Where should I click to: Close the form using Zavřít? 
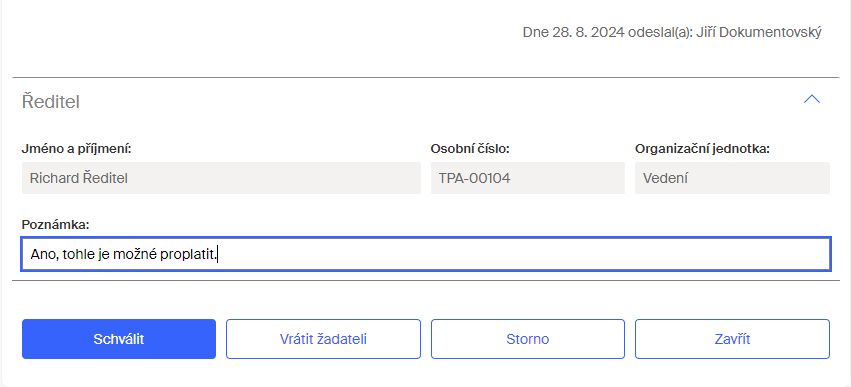(732, 339)
